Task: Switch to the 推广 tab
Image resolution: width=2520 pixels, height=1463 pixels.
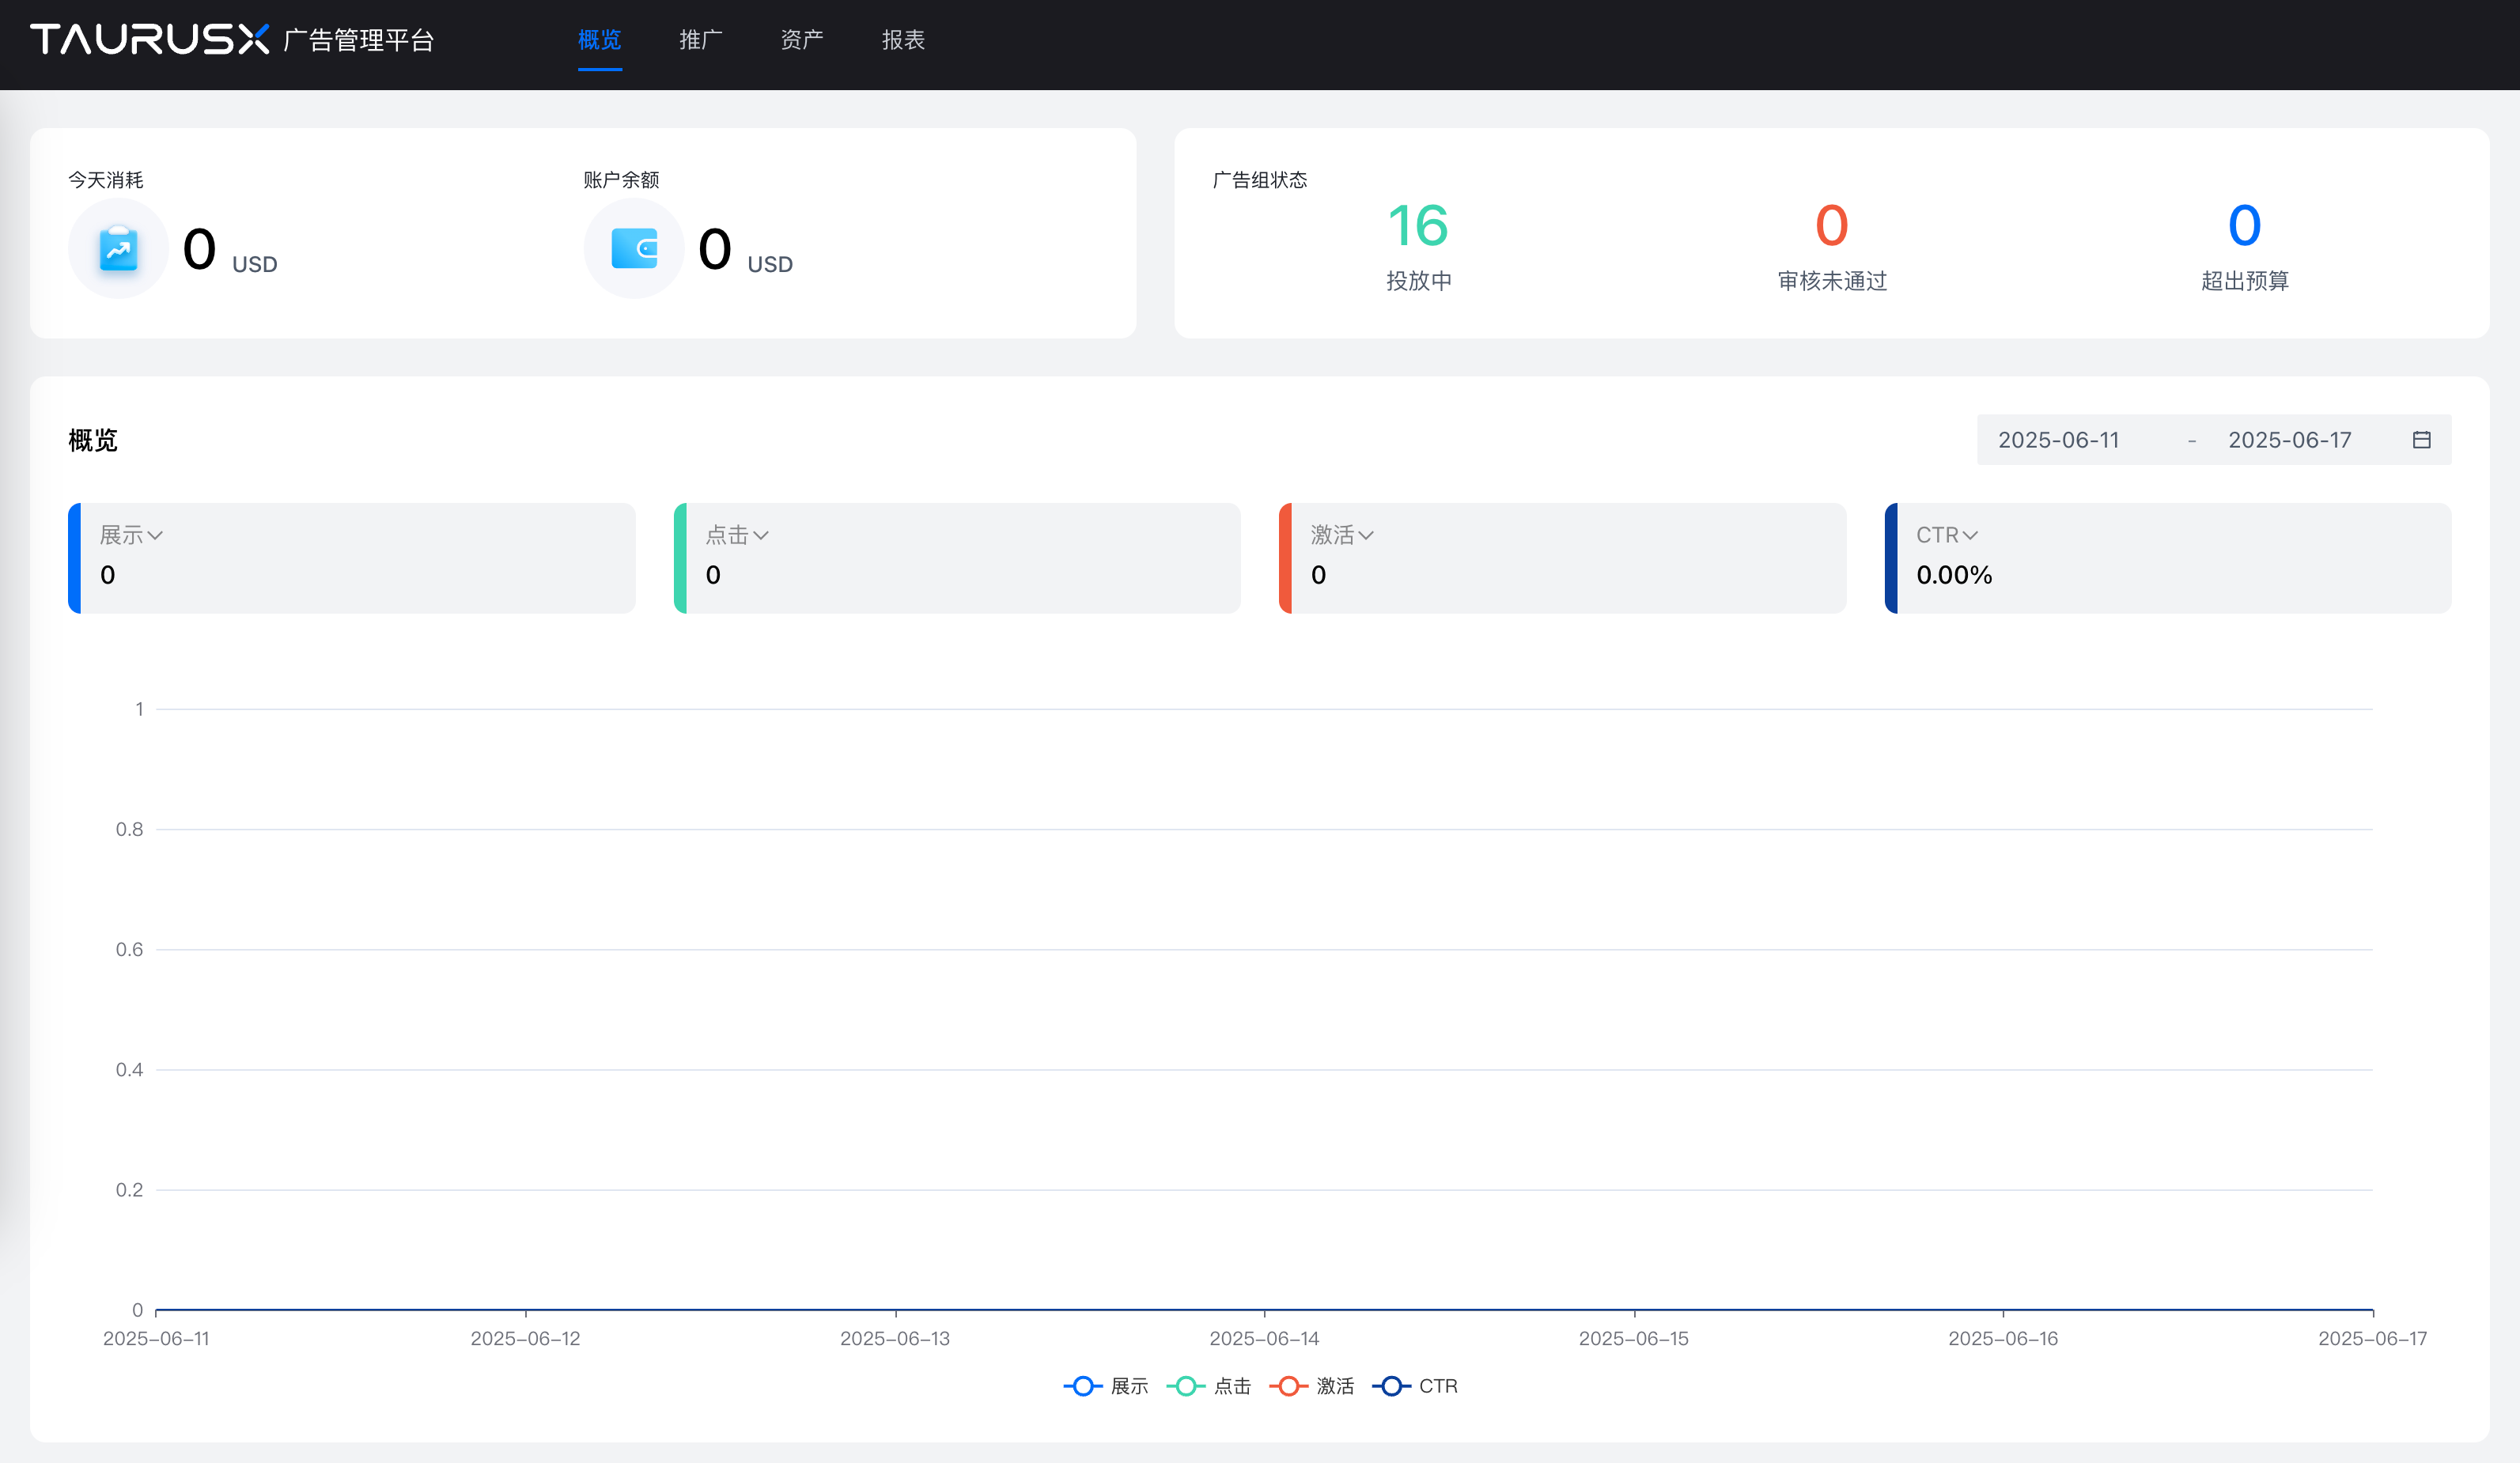Action: [x=701, y=40]
